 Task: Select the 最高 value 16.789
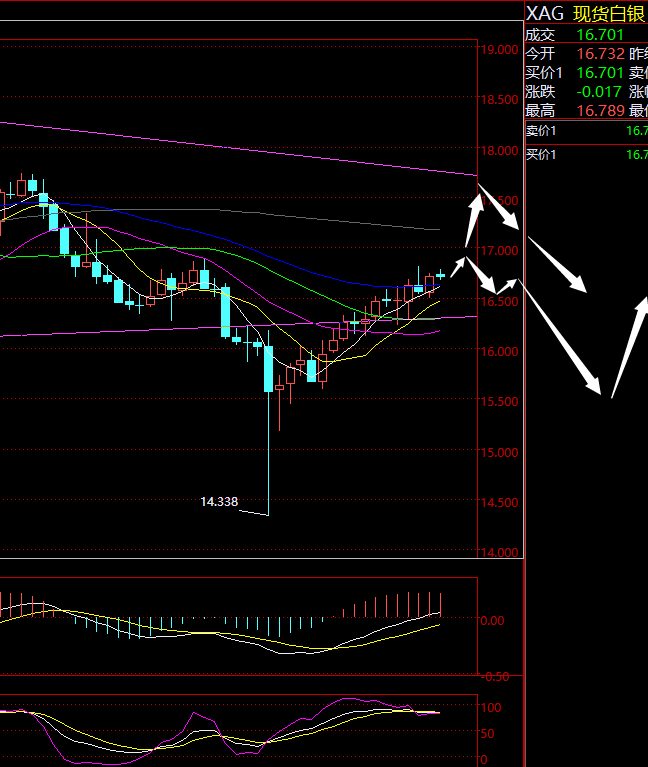coord(600,111)
